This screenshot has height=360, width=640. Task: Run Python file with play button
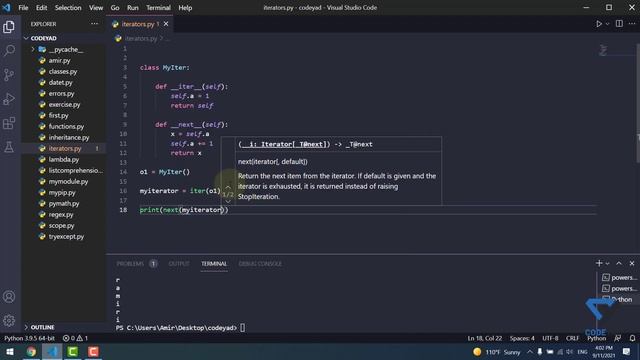pyautogui.click(x=599, y=24)
